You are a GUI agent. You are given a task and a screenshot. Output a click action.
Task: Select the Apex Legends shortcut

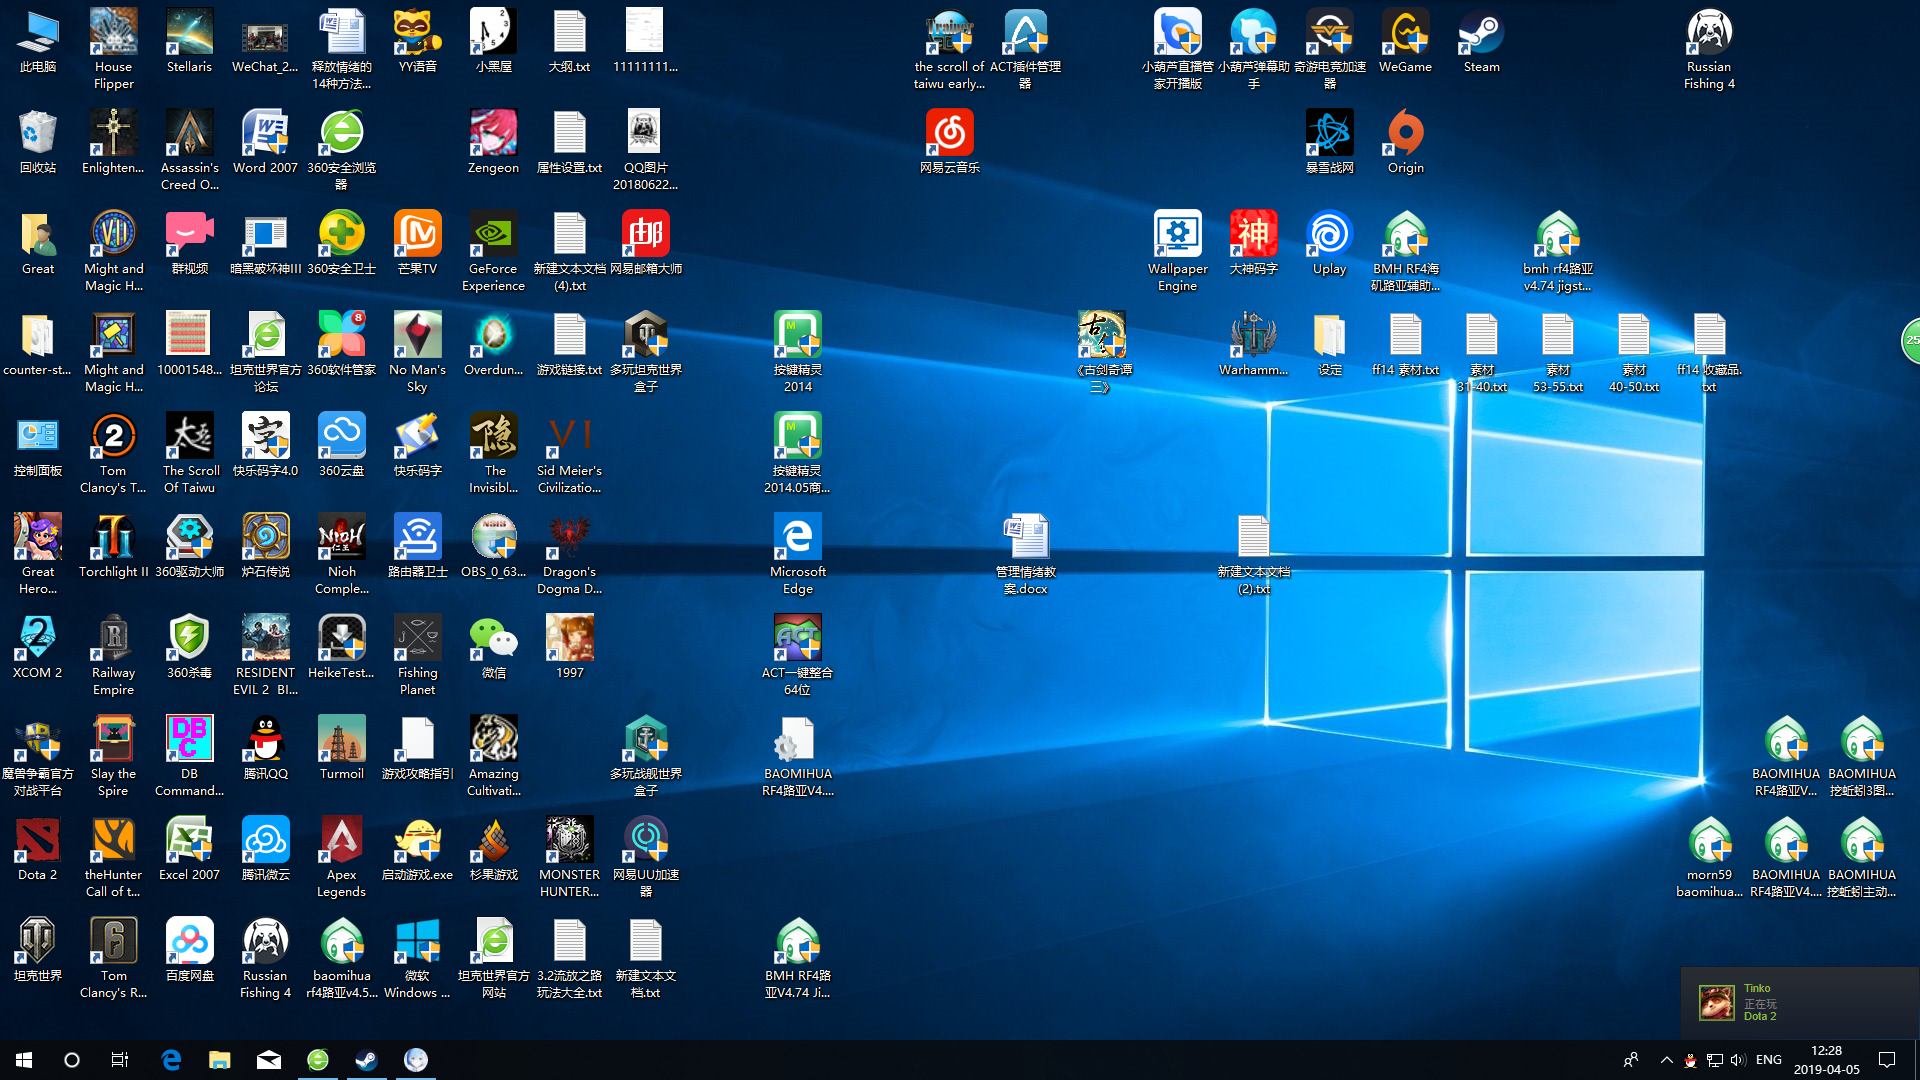(x=341, y=842)
